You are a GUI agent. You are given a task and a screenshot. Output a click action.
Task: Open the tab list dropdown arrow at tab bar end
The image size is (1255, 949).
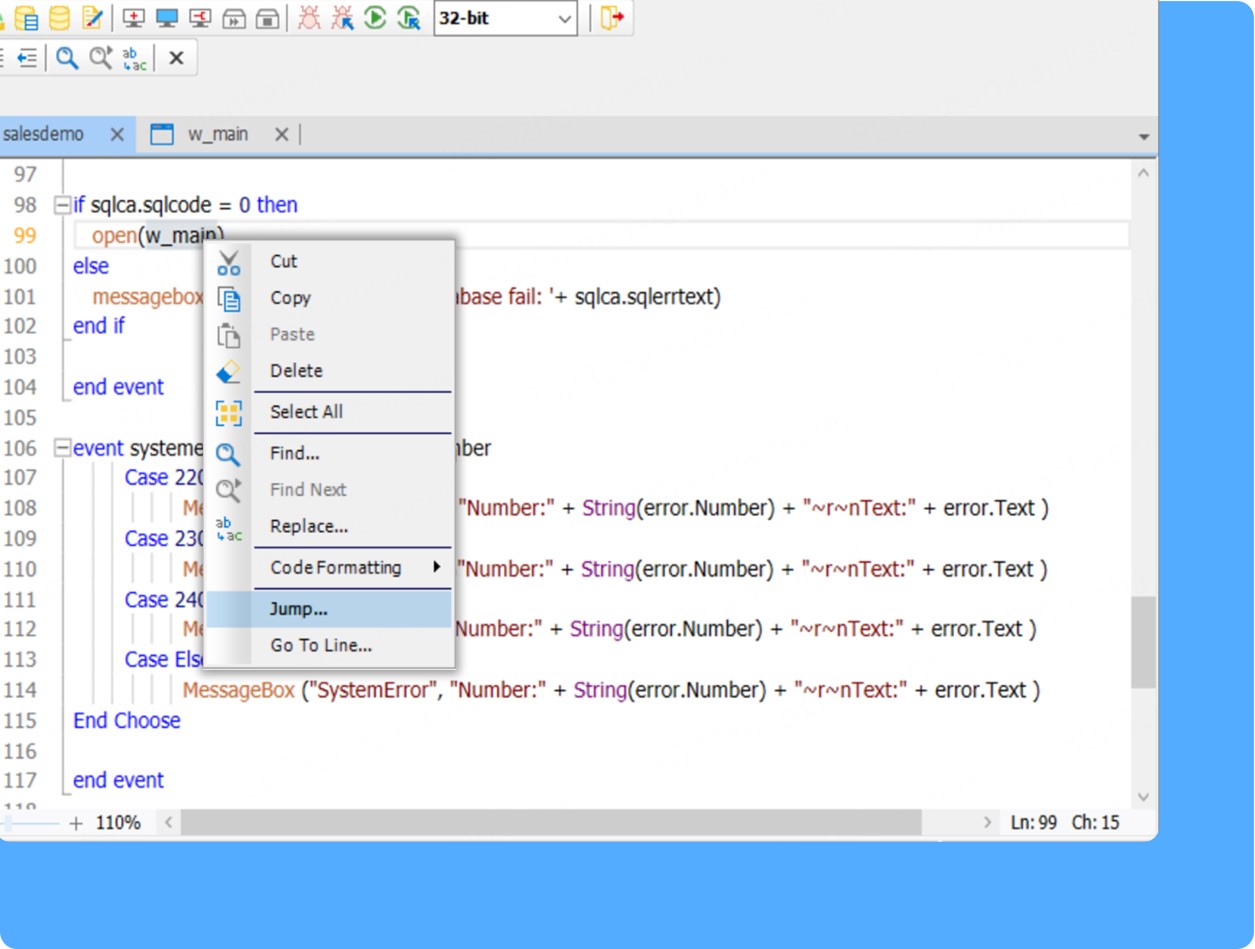point(1144,136)
